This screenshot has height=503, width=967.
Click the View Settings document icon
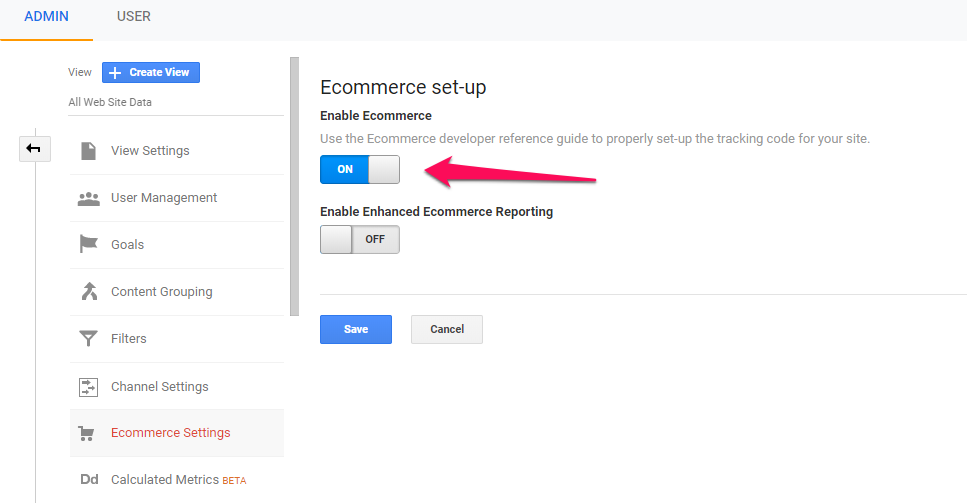click(89, 151)
